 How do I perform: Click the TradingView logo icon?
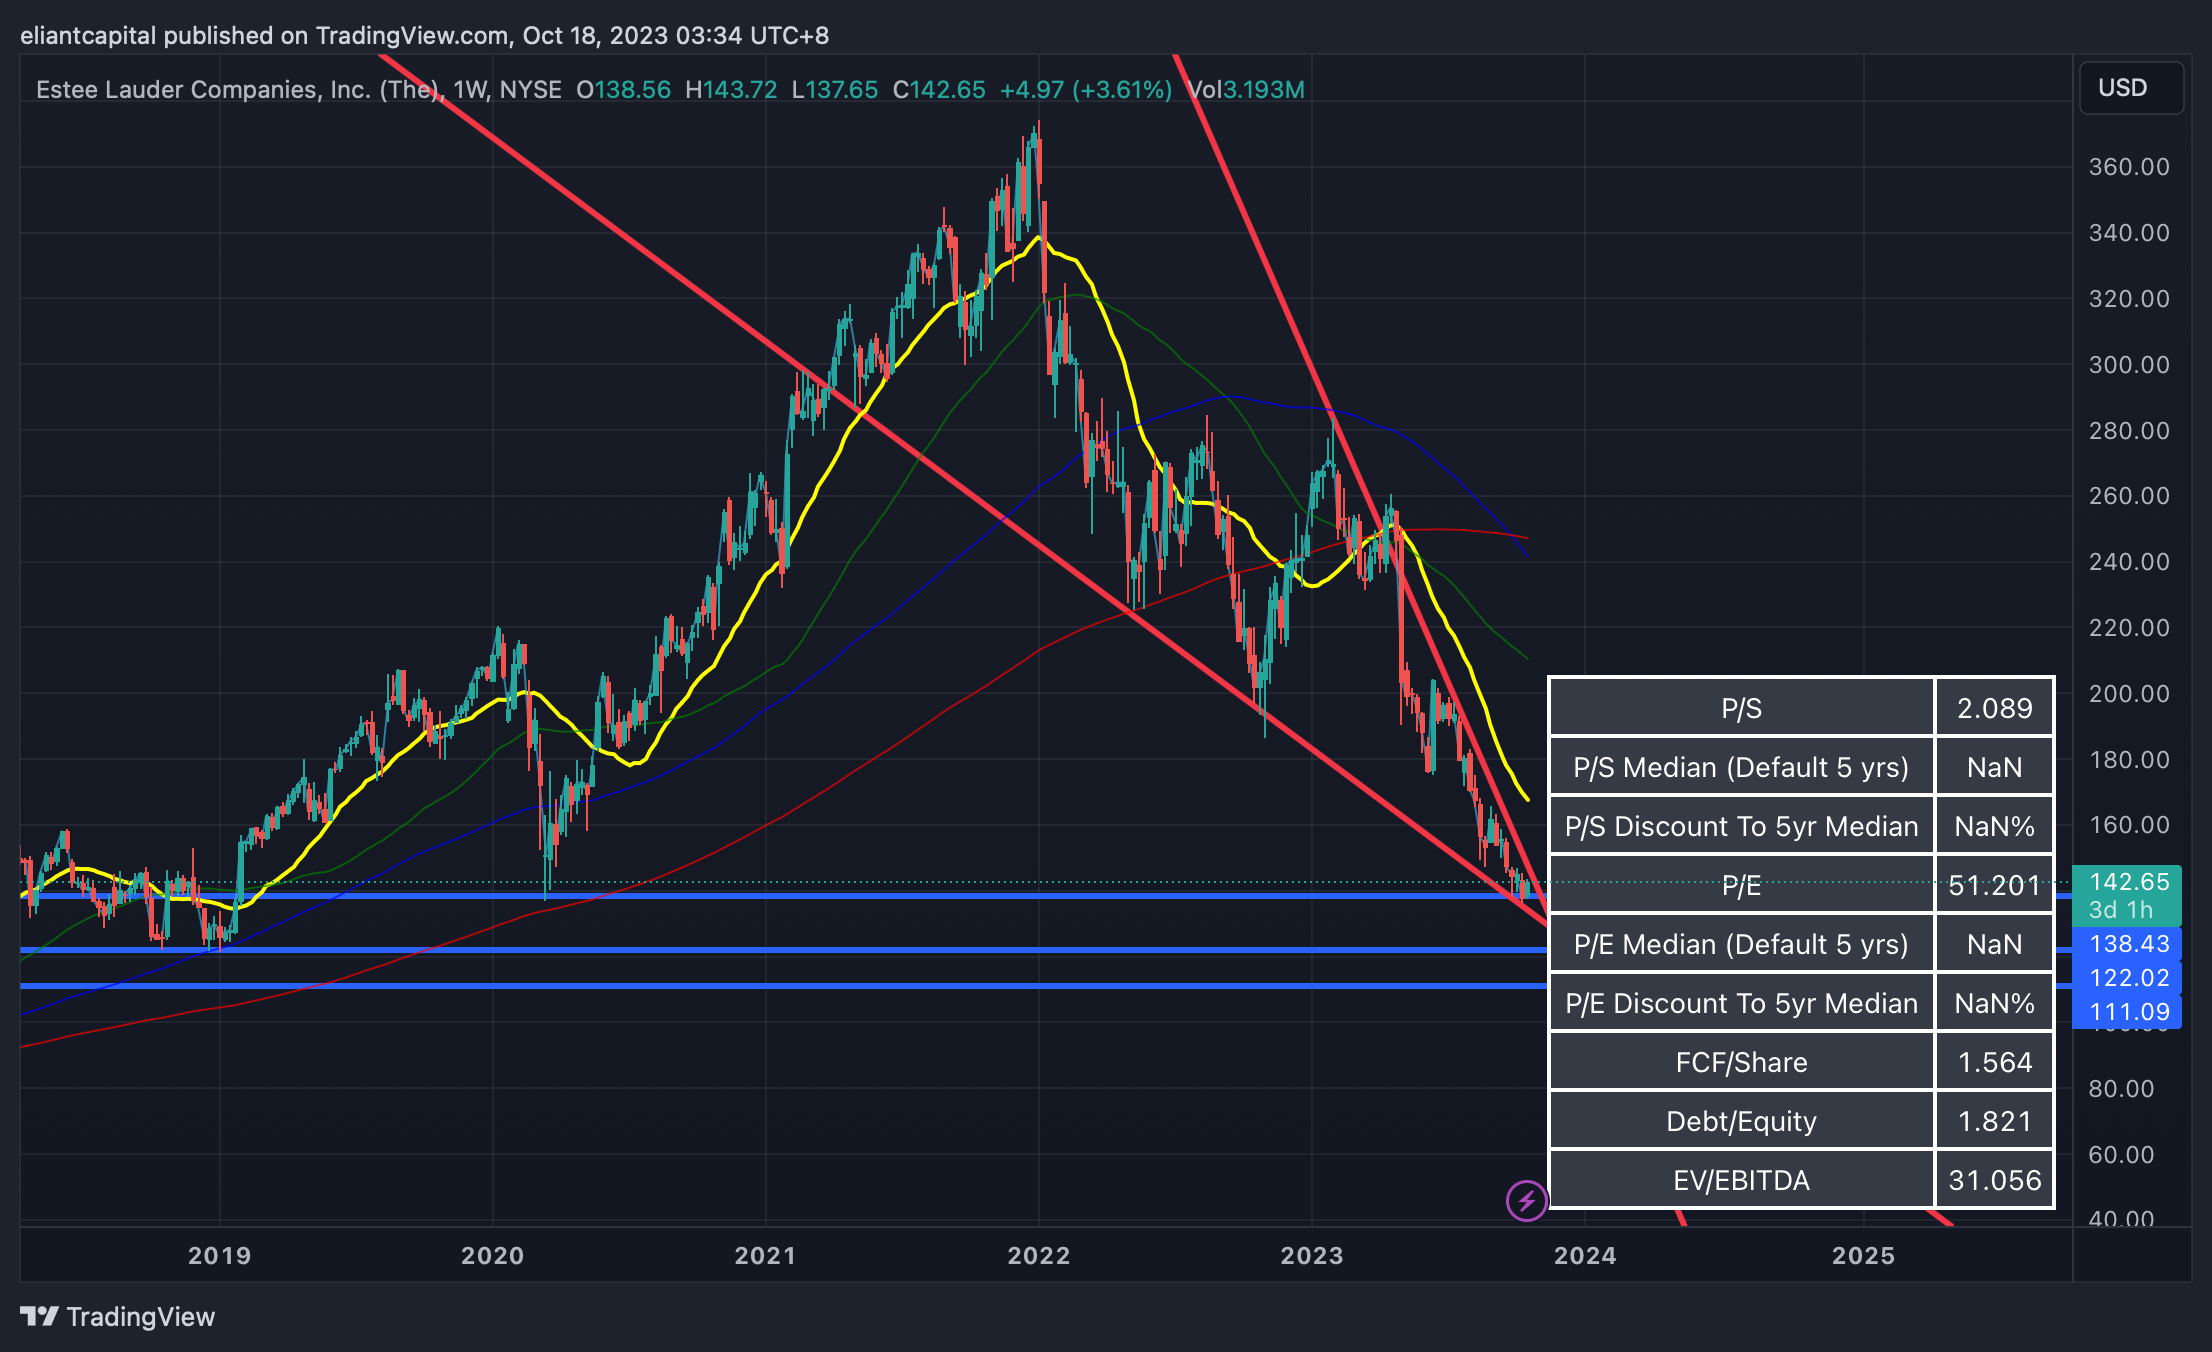[40, 1316]
